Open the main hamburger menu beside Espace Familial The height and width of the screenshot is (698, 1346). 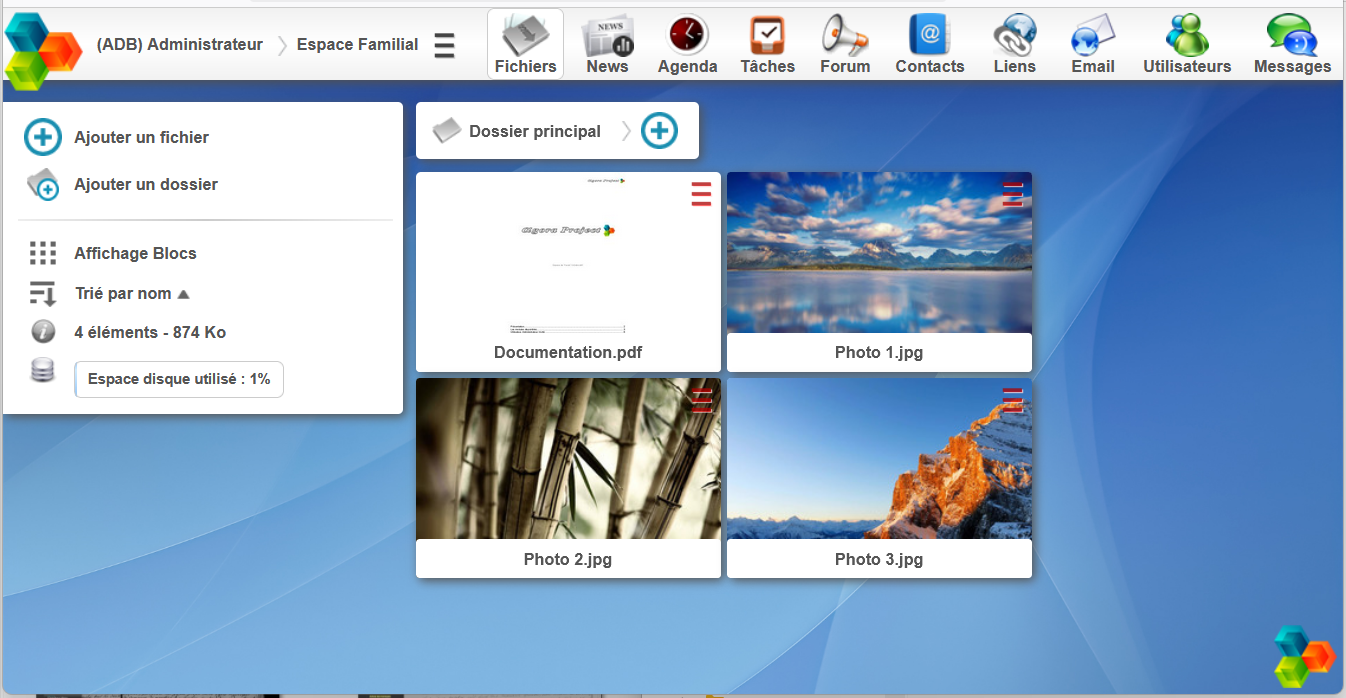[445, 45]
